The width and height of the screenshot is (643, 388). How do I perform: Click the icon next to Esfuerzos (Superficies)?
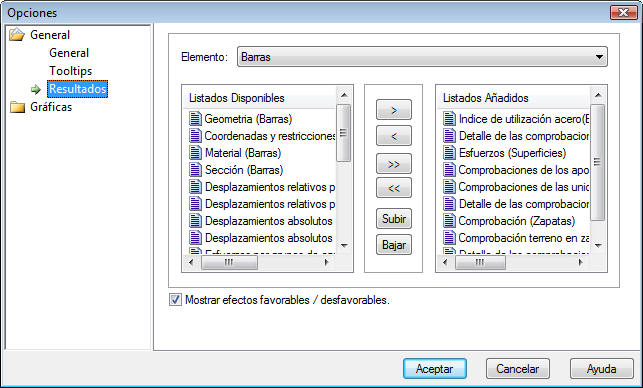tap(449, 153)
